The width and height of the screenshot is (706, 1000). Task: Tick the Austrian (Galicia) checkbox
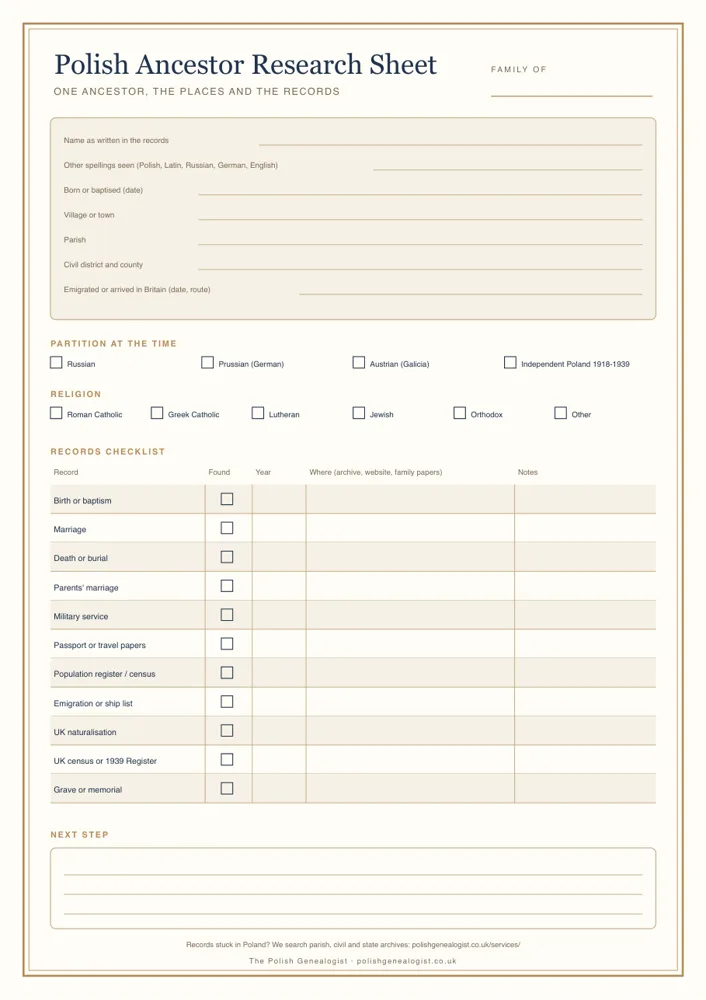tap(358, 363)
